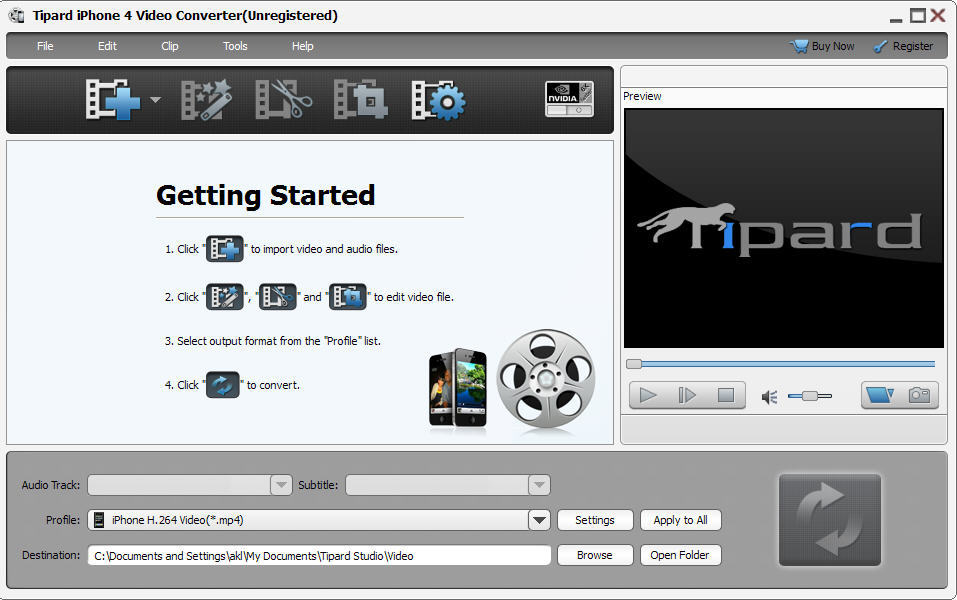Click the Getting Started crop icon
Image resolution: width=957 pixels, height=600 pixels.
(348, 297)
